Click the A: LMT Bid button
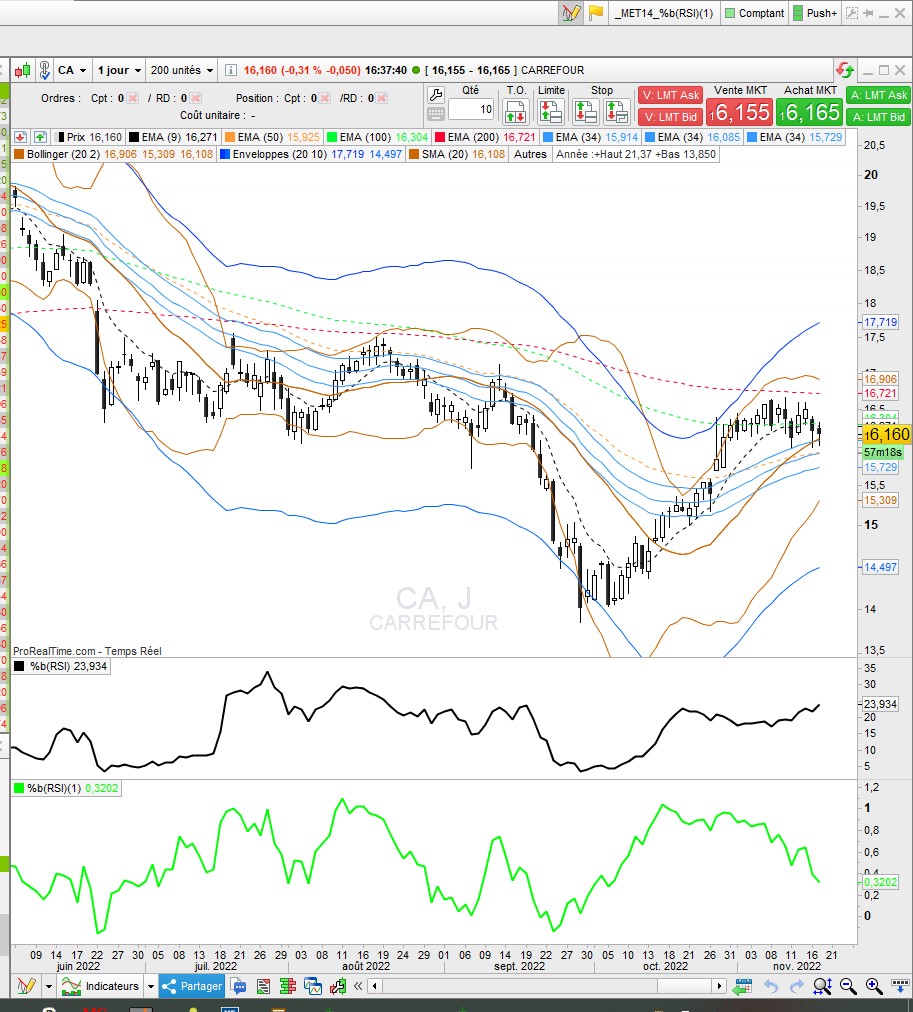The height and width of the screenshot is (1012, 913). coord(878,117)
